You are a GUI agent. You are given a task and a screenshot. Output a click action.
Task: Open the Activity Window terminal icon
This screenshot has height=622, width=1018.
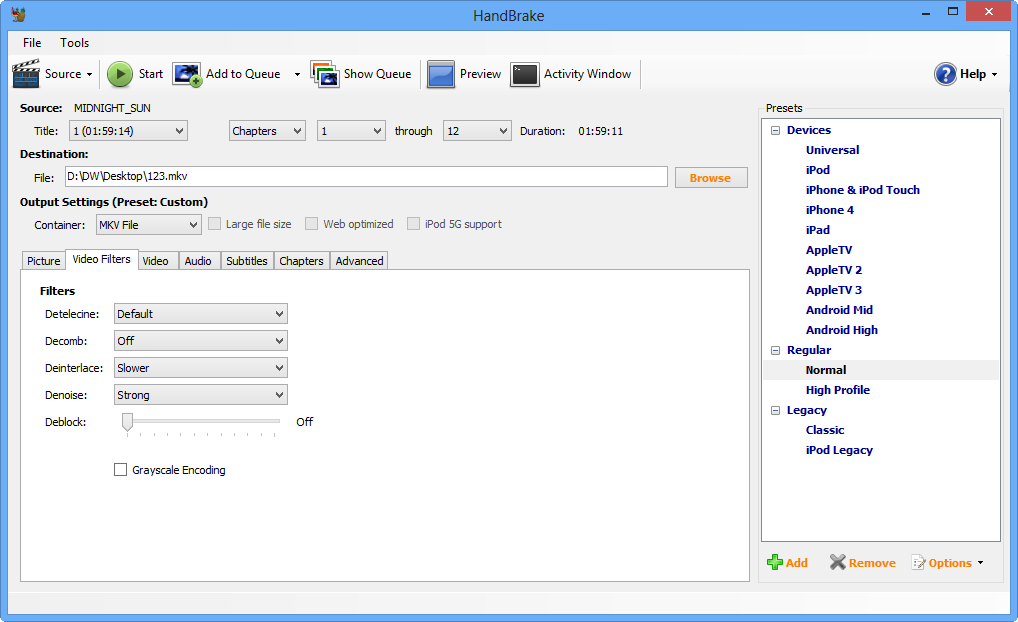[525, 74]
